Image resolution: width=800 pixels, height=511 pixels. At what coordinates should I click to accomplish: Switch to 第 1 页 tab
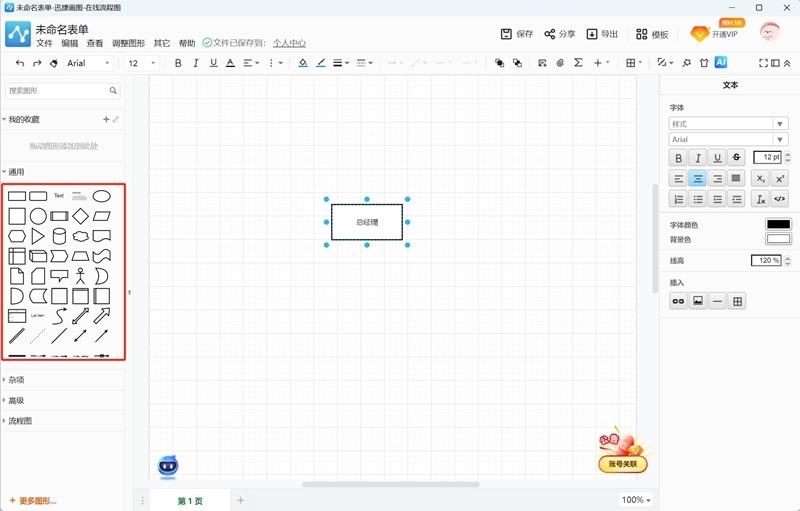pyautogui.click(x=190, y=501)
